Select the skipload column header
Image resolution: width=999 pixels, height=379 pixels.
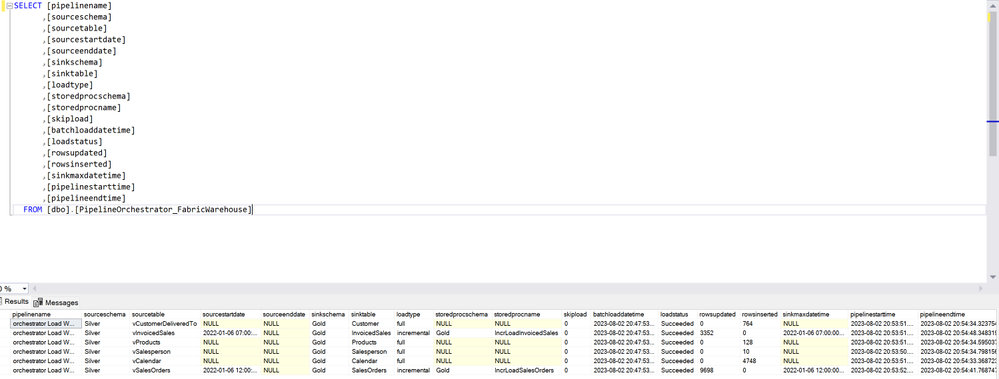pyautogui.click(x=577, y=315)
